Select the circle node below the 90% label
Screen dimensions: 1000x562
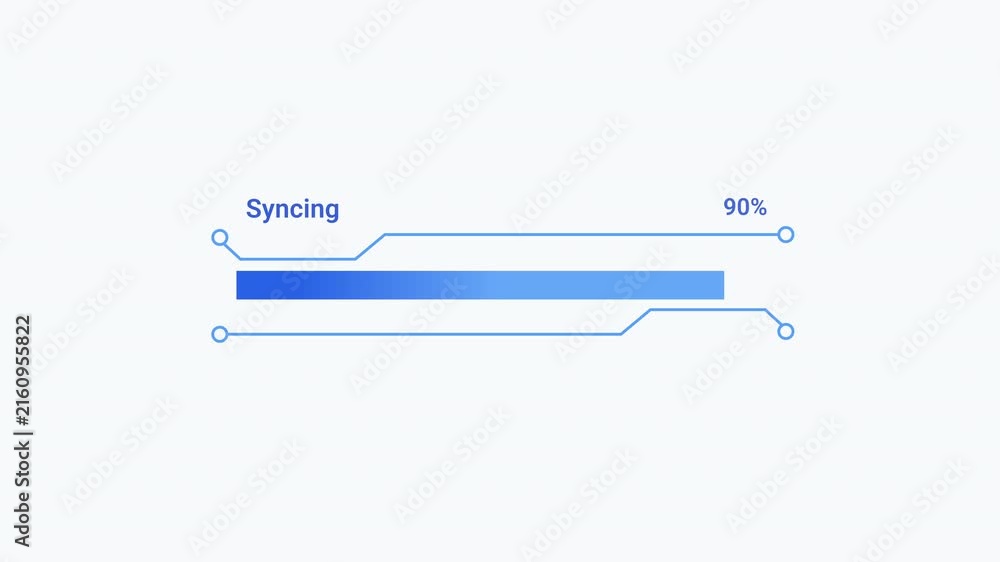(786, 235)
